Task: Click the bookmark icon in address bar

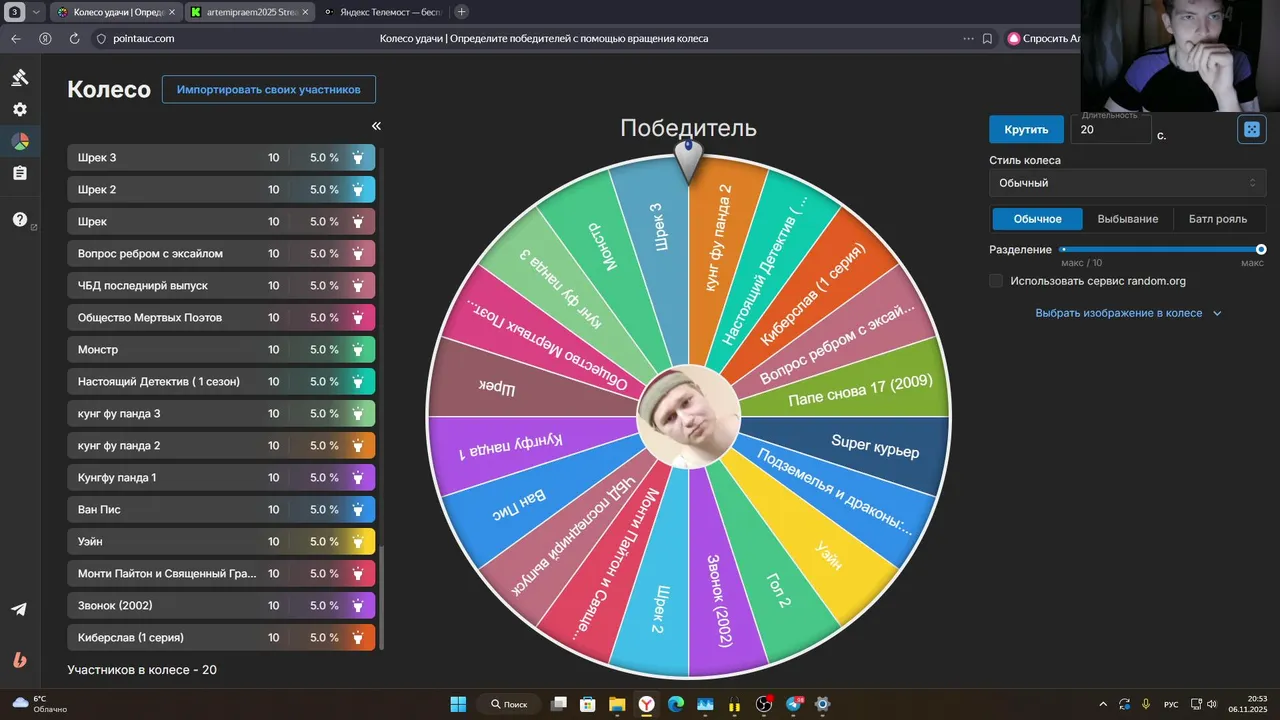Action: tap(988, 39)
